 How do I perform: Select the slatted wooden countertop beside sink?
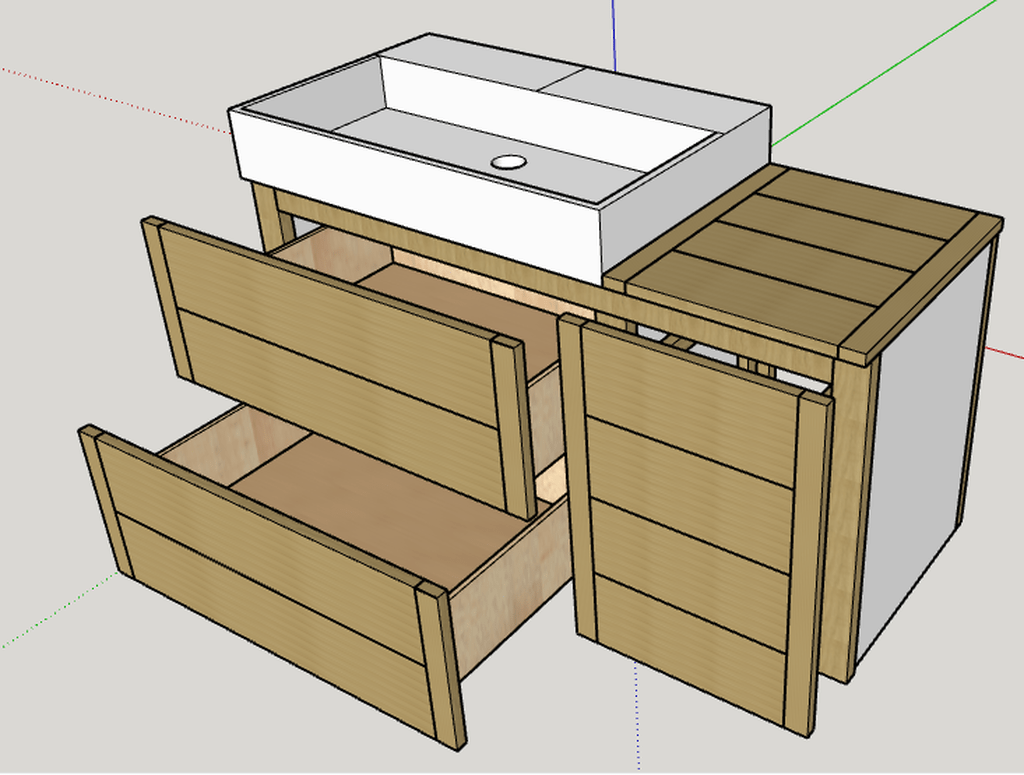[804, 264]
